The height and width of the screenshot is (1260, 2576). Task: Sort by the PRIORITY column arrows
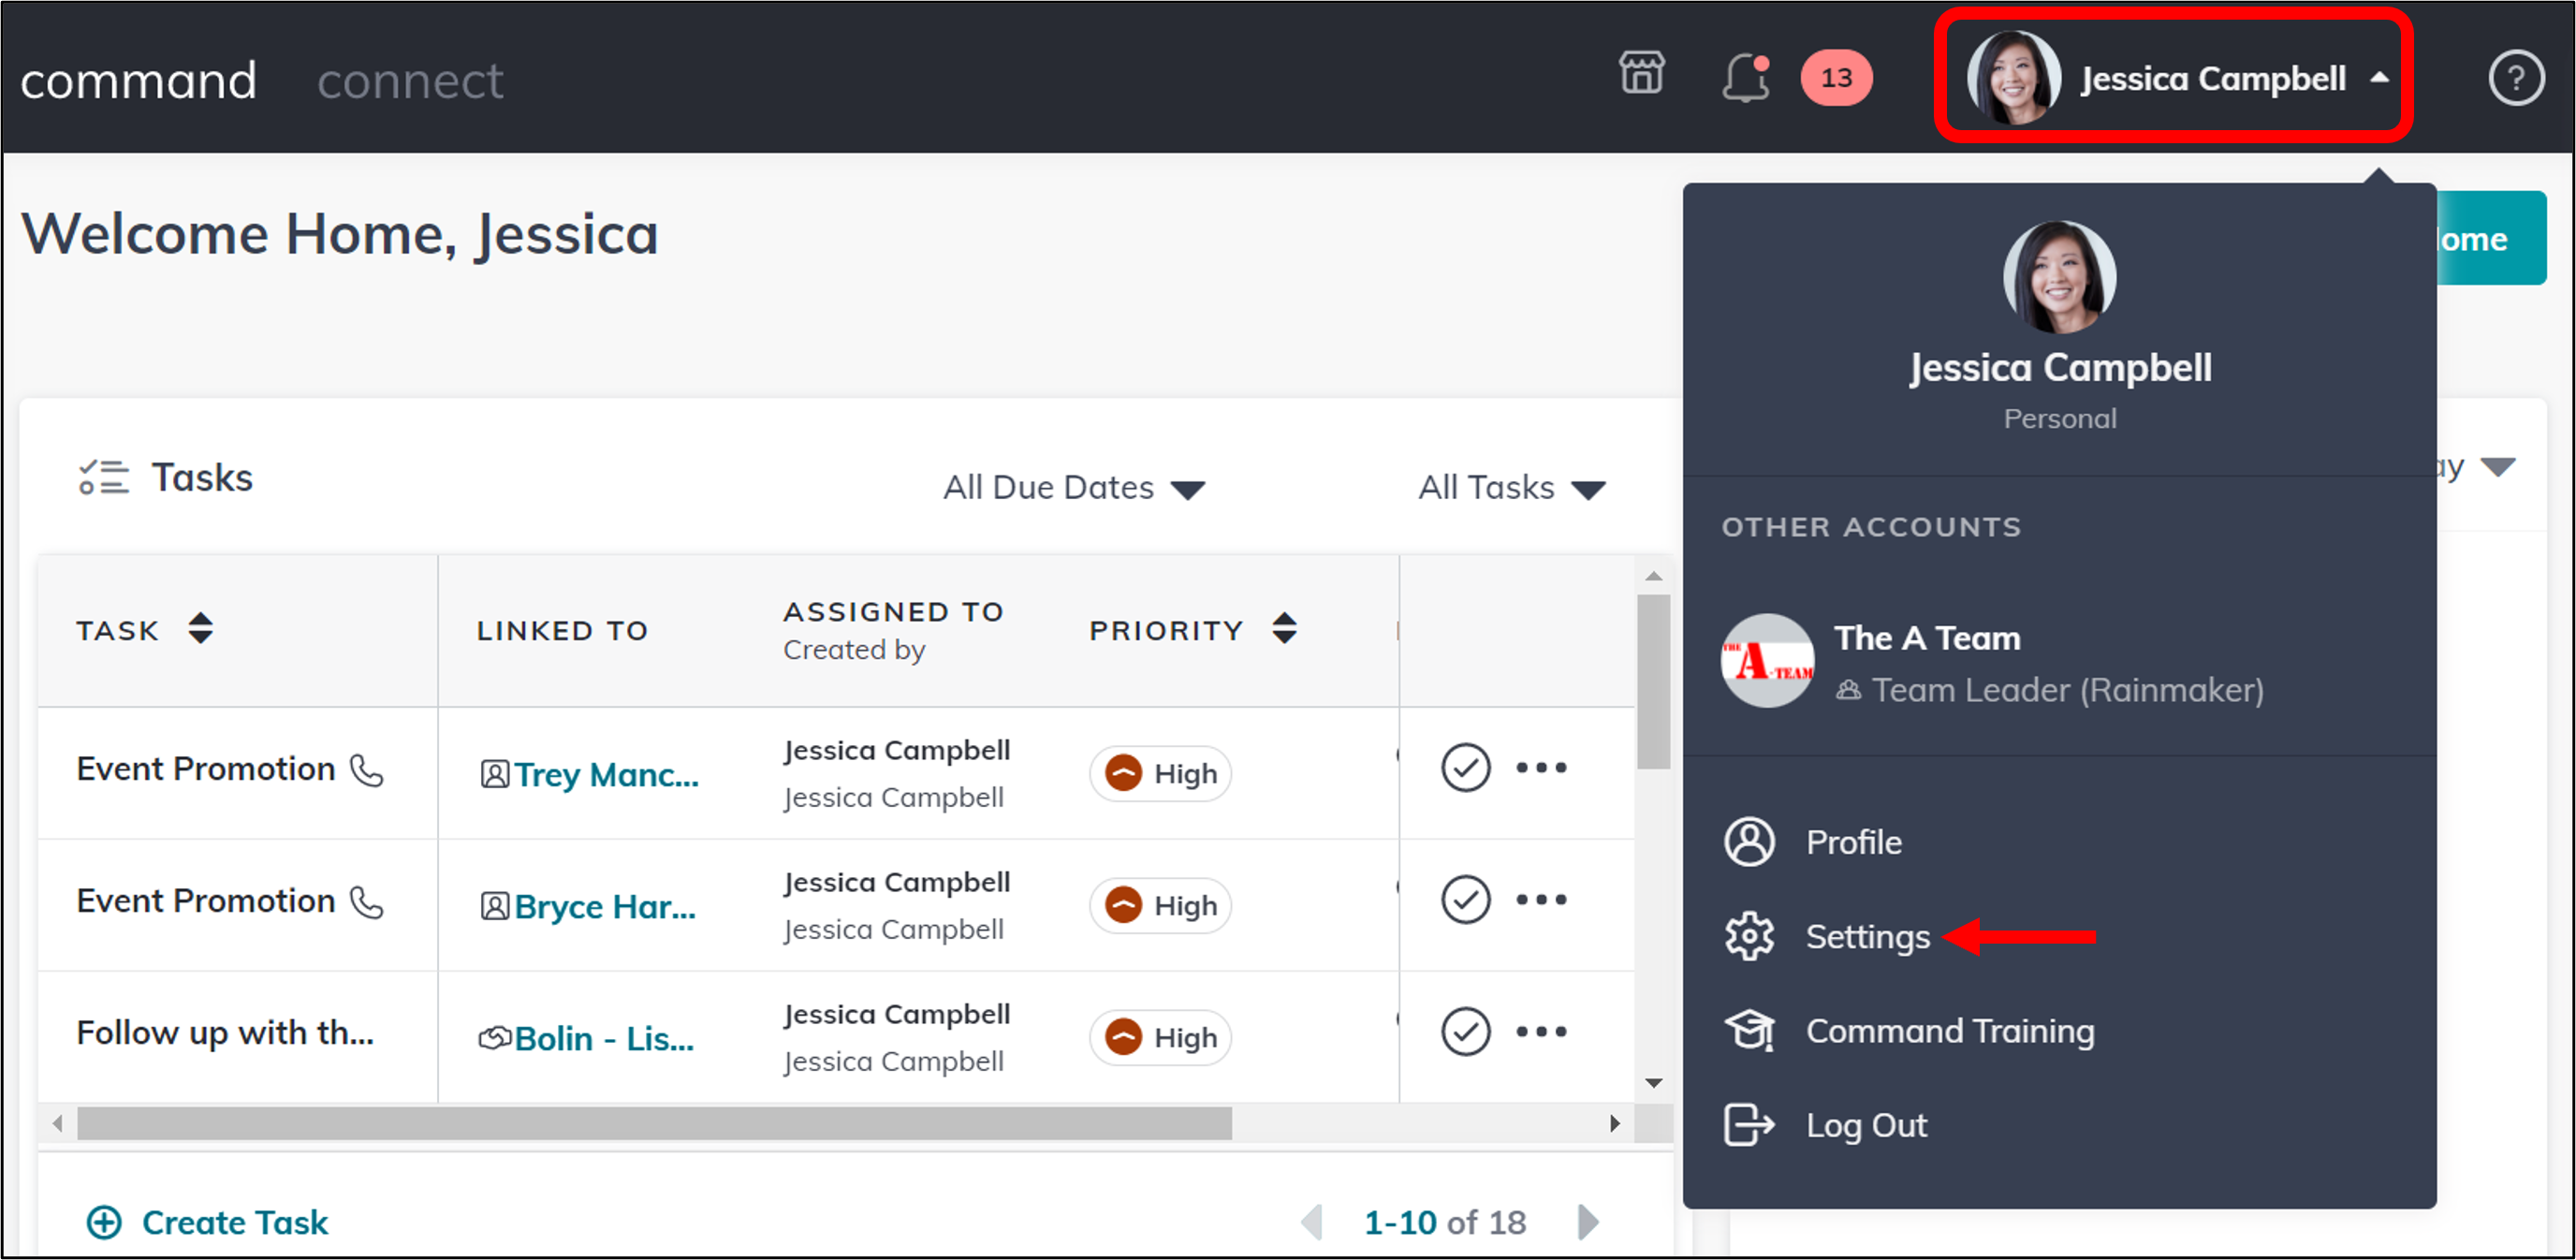click(1284, 628)
